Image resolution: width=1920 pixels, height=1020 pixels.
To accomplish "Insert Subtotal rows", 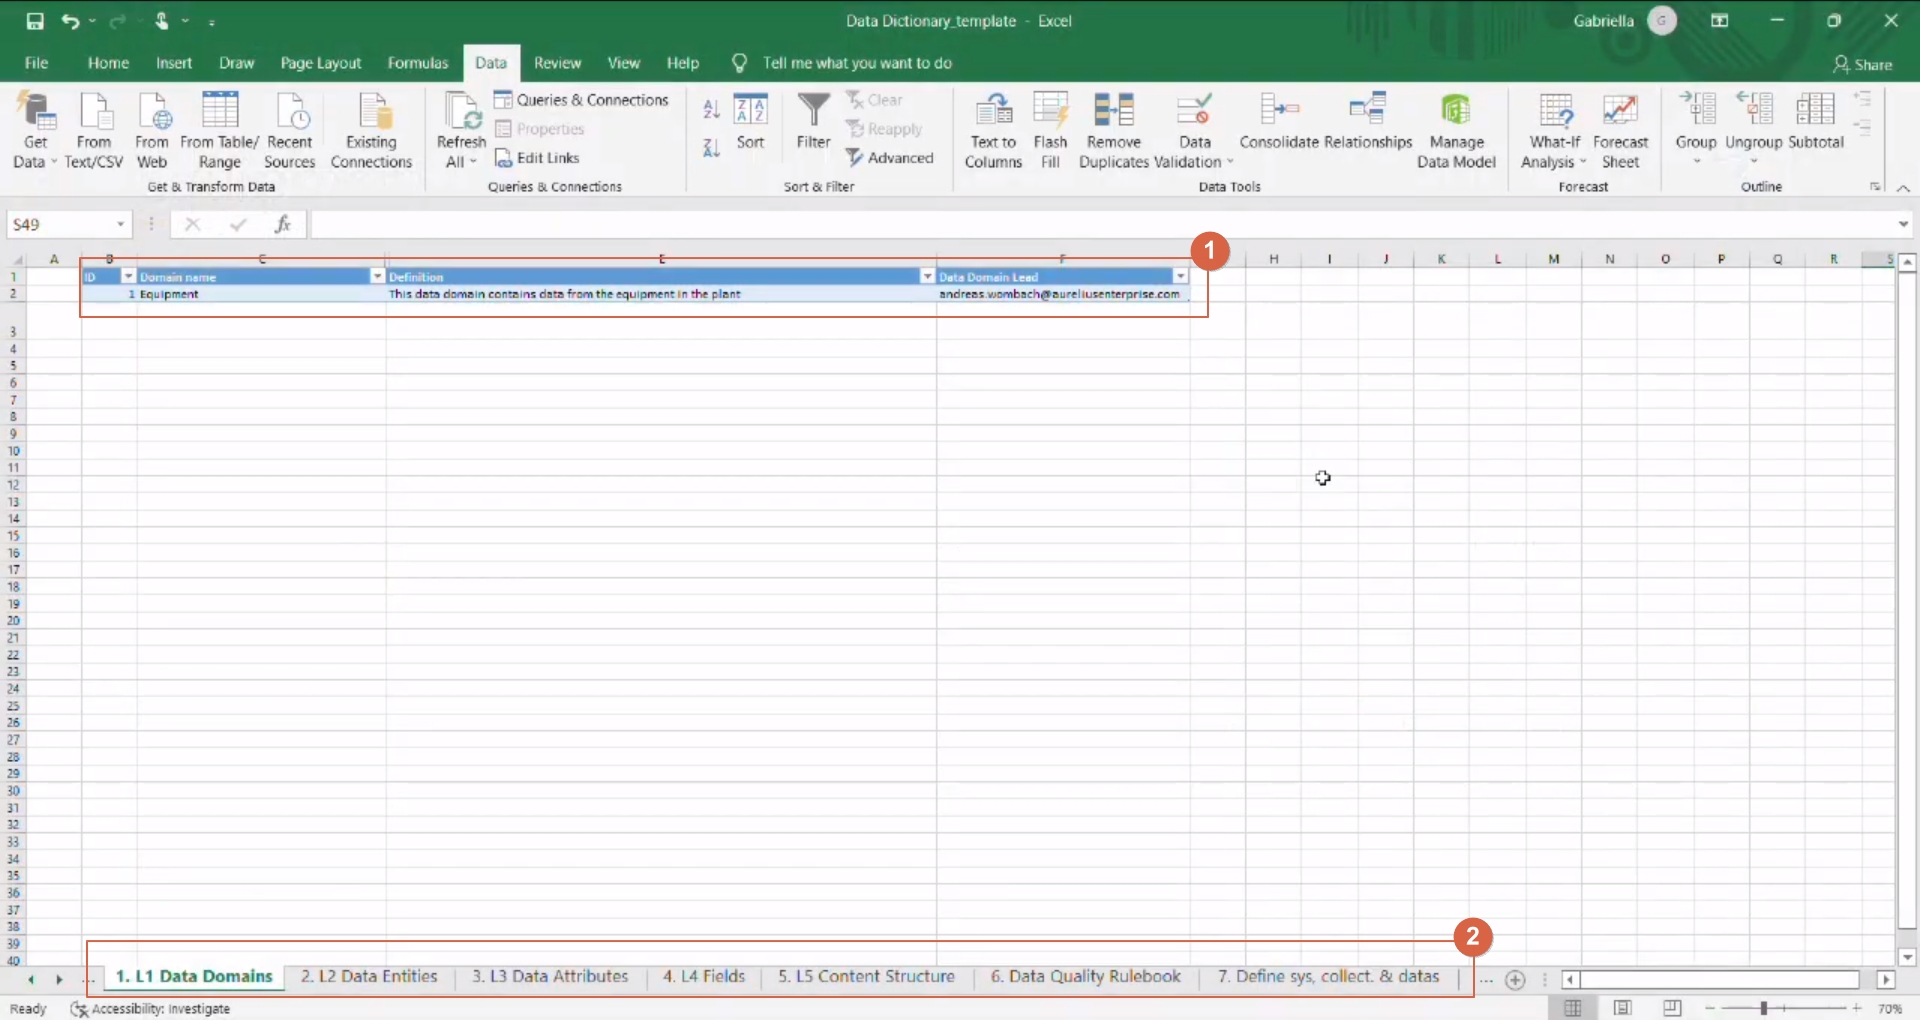I will (x=1815, y=121).
